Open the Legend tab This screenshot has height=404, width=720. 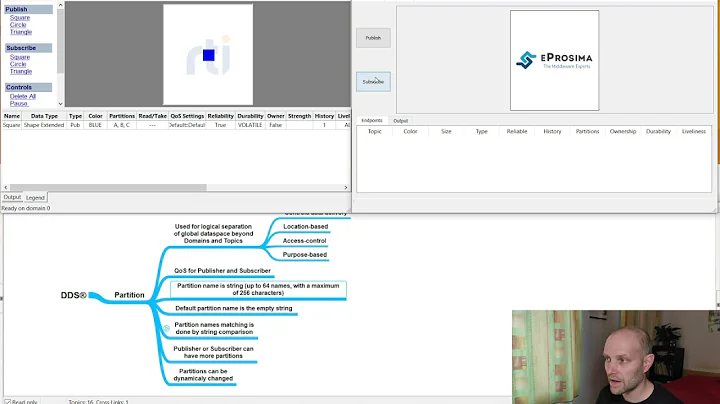[35, 197]
